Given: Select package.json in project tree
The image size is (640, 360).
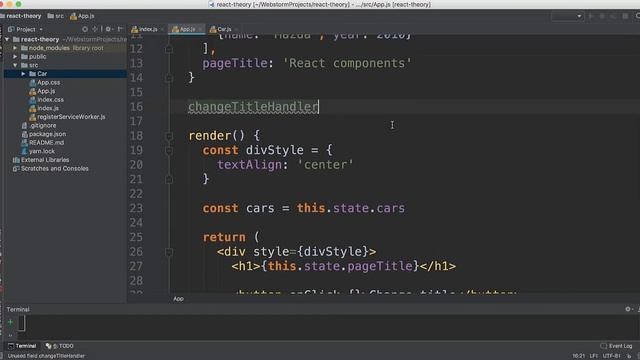Looking at the screenshot, I should tap(47, 134).
